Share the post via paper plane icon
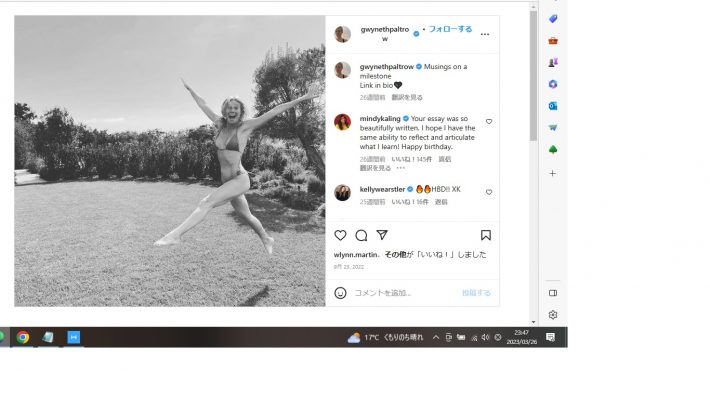 tap(382, 235)
